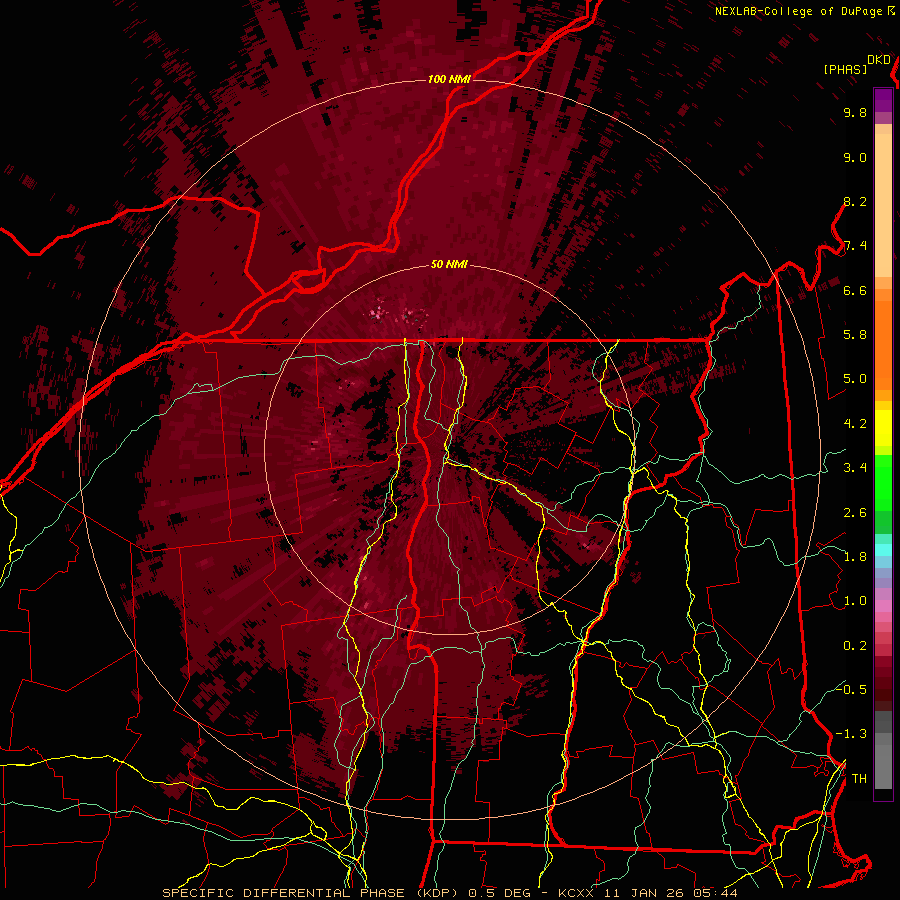This screenshot has height=900, width=900.
Task: Click the 50 NMI range ring label
Action: coord(449,265)
